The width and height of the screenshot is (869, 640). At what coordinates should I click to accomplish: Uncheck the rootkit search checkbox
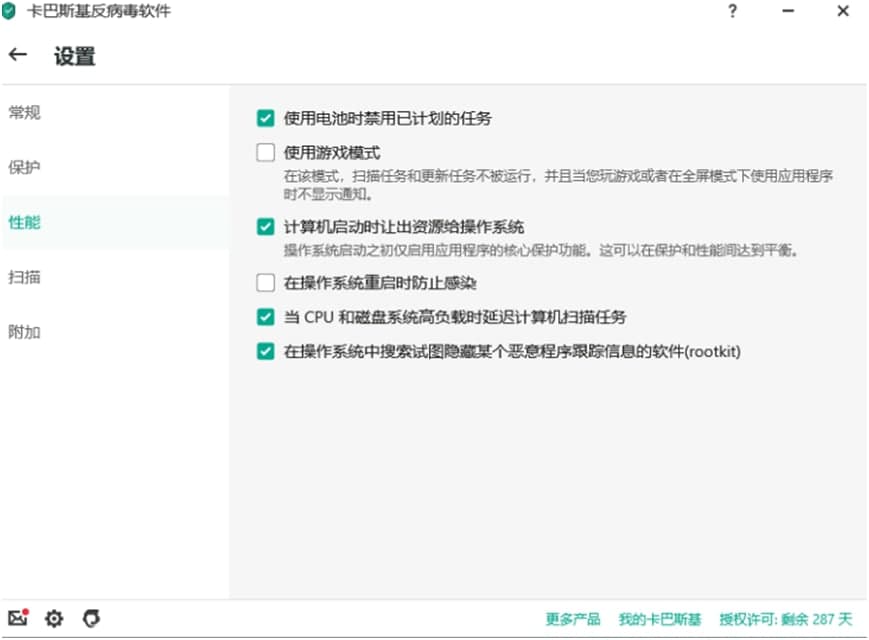265,351
